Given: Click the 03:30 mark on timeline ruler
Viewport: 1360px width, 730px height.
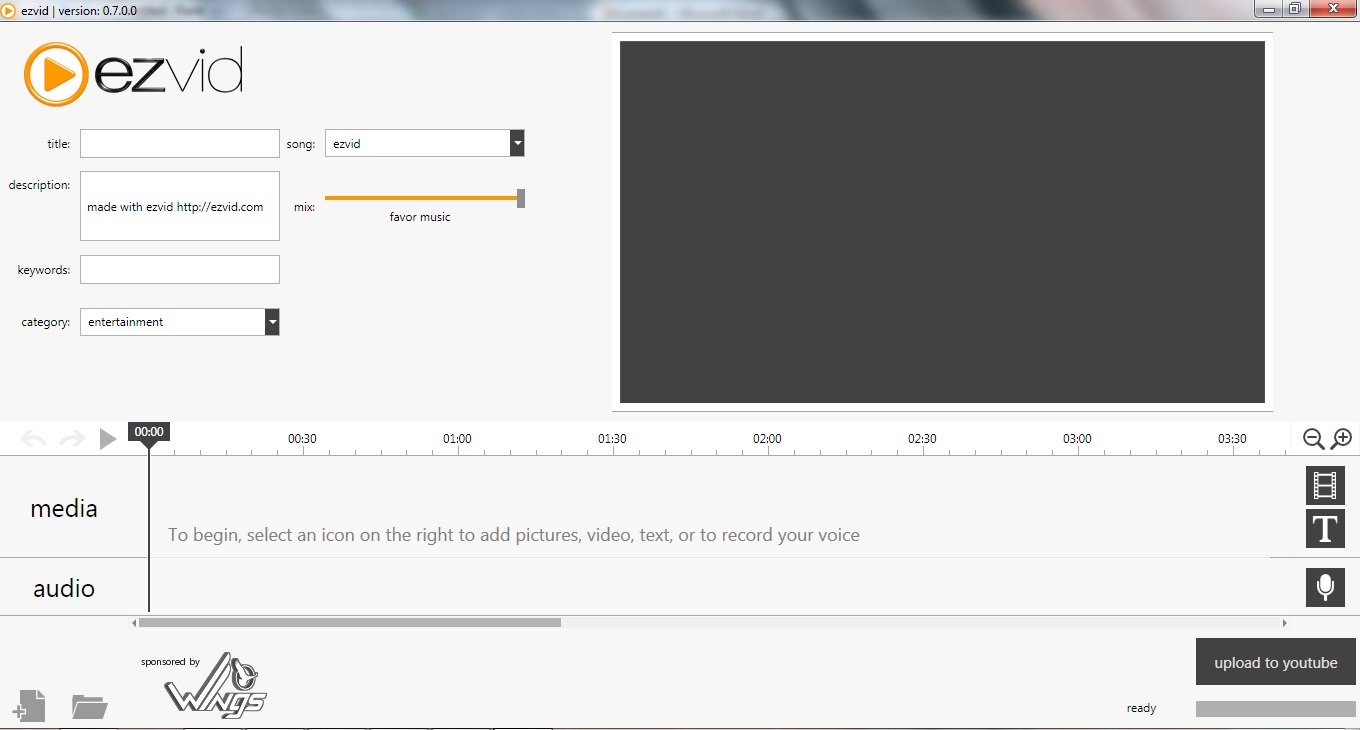Looking at the screenshot, I should click(x=1232, y=439).
